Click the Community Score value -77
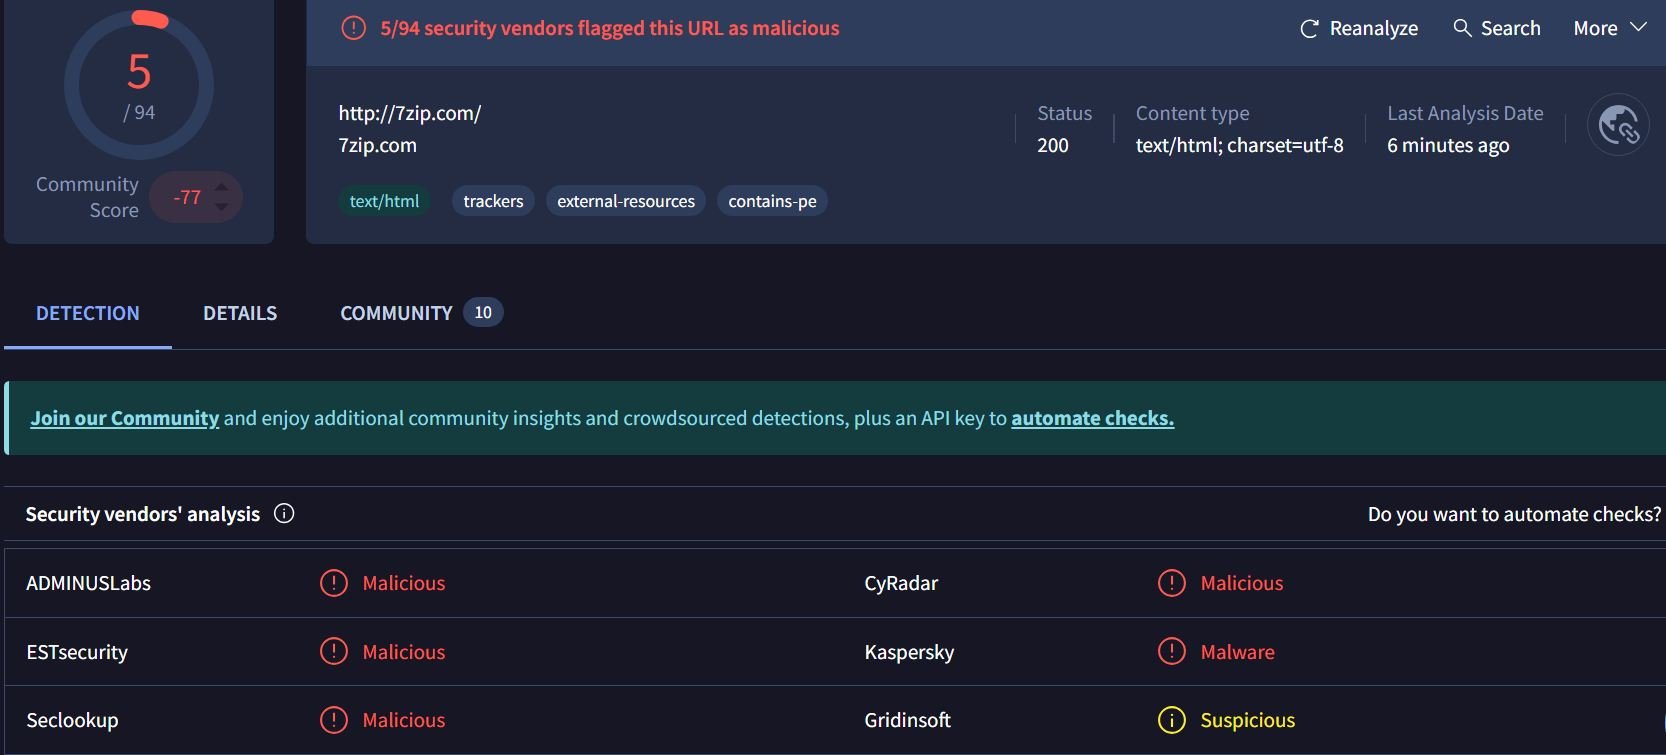This screenshot has height=755, width=1666. (x=186, y=197)
